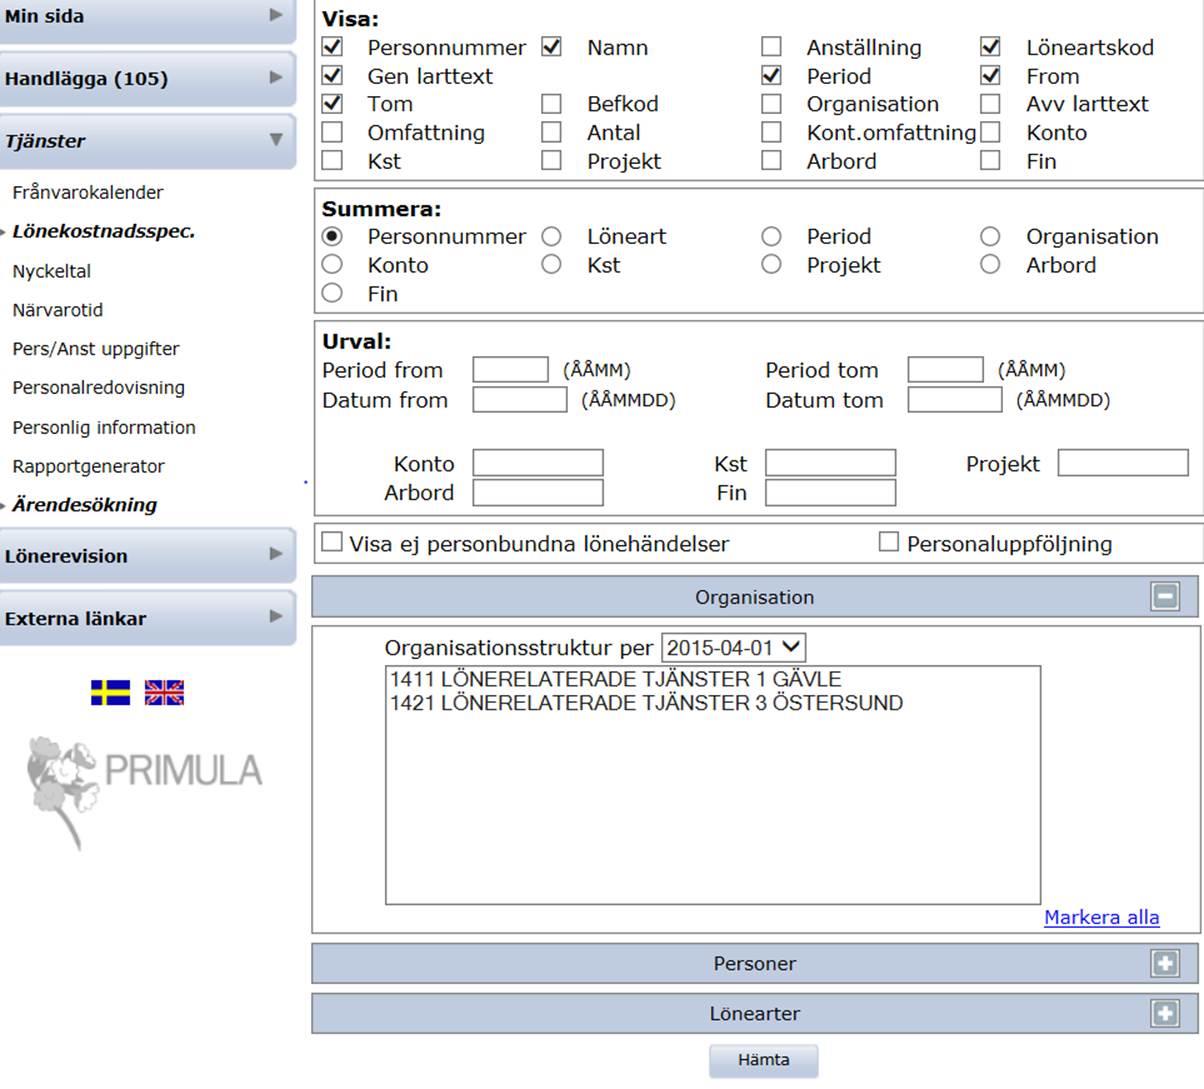Uncheck the Namn checkbox
The image size is (1204, 1089).
coord(551,46)
